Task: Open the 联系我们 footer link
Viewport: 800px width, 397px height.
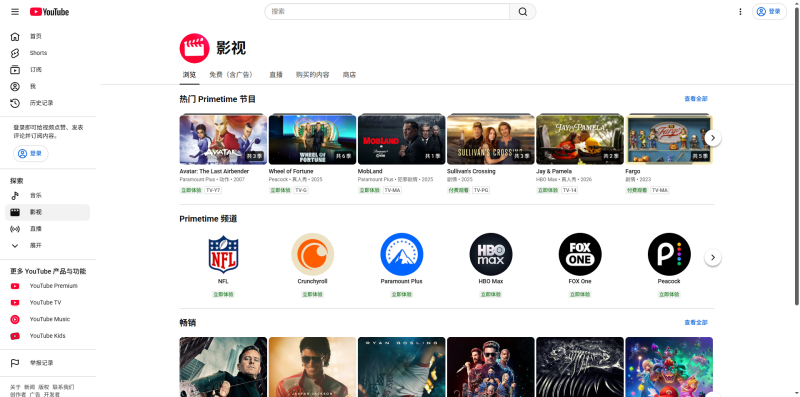Action: point(63,387)
